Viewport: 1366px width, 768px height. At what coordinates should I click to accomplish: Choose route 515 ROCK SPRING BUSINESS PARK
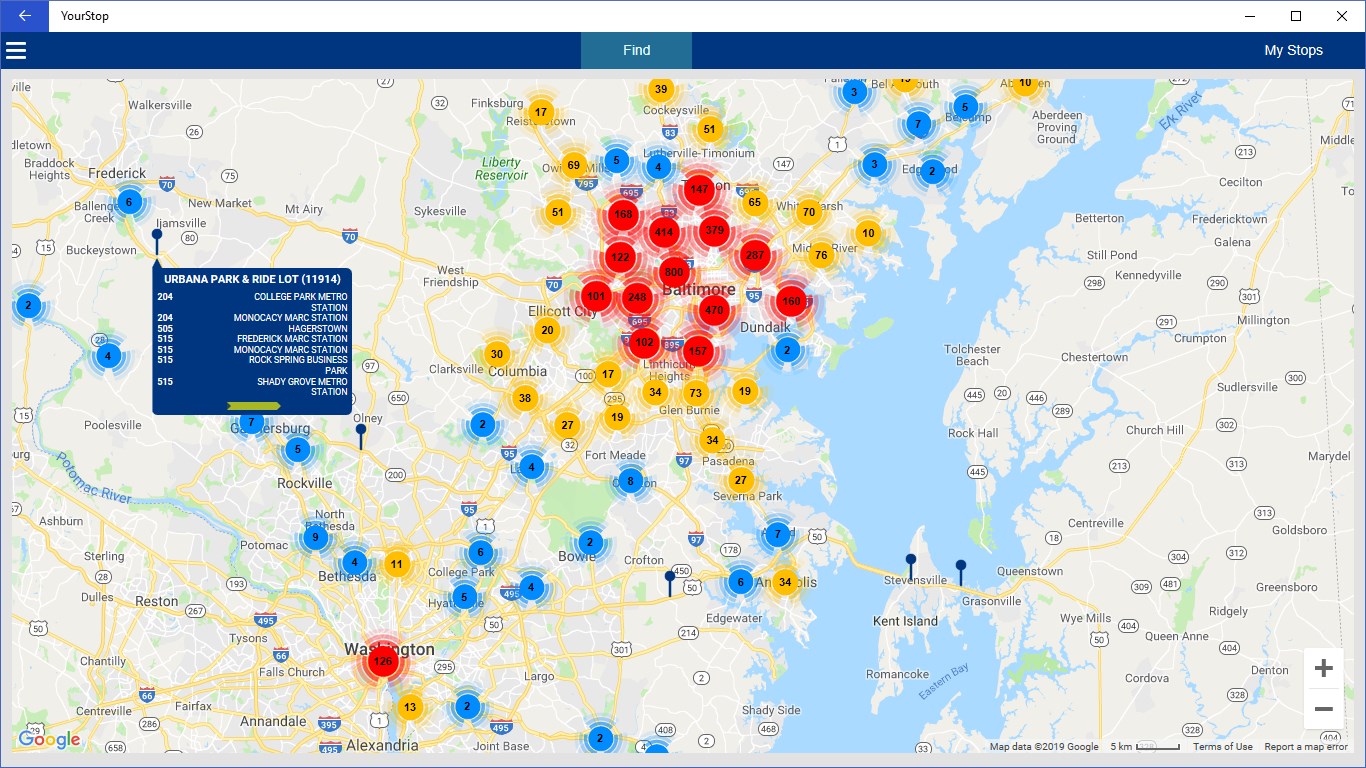tap(252, 365)
